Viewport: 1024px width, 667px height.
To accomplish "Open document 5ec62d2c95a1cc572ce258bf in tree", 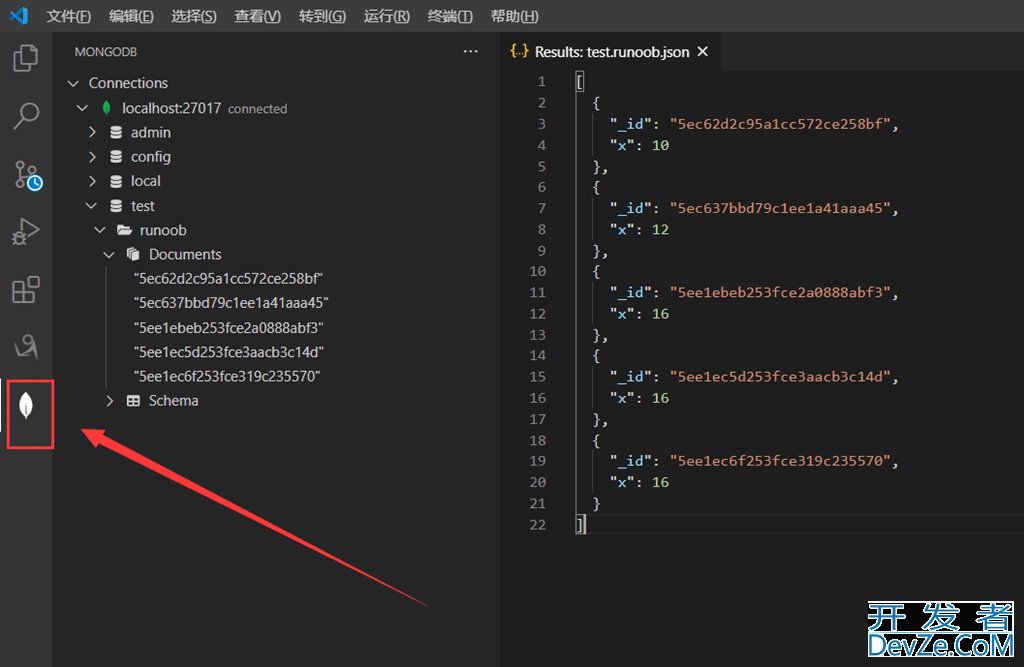I will point(228,279).
